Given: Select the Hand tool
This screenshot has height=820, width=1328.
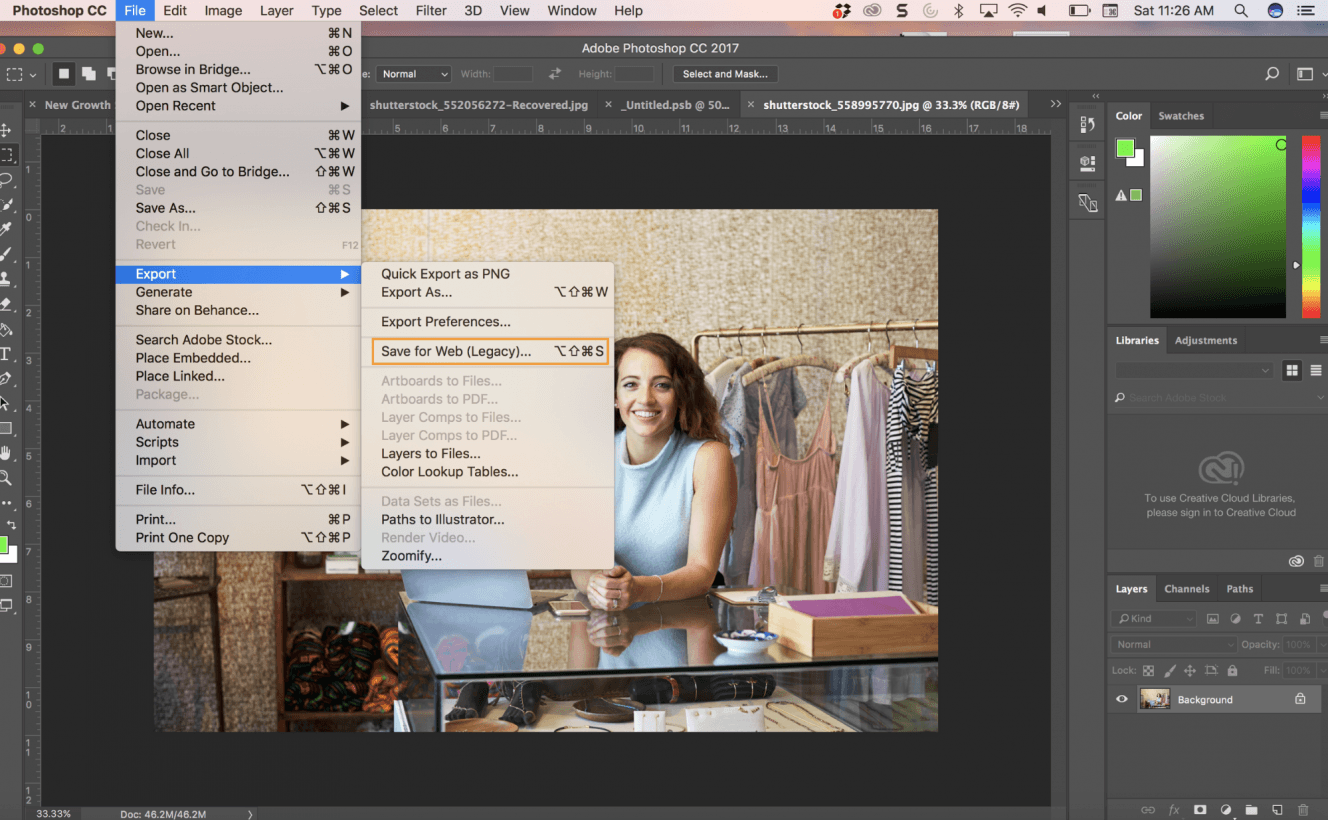Looking at the screenshot, I should coord(6,454).
